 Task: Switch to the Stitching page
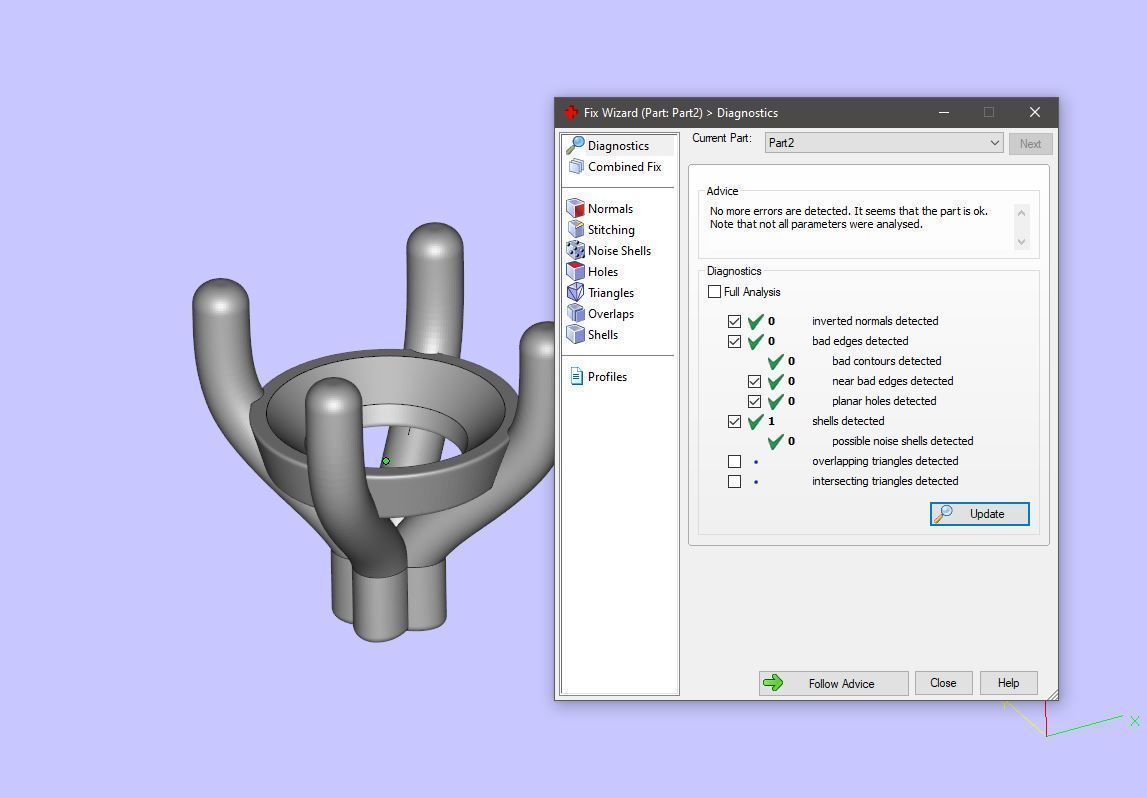611,230
